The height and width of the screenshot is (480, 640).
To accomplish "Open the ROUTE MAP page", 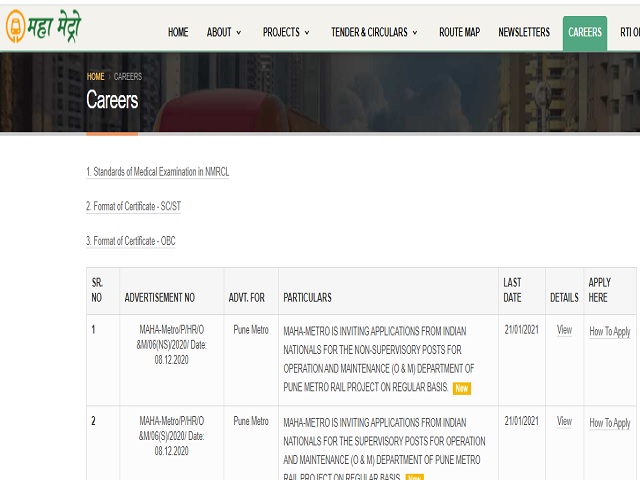I will pyautogui.click(x=460, y=32).
